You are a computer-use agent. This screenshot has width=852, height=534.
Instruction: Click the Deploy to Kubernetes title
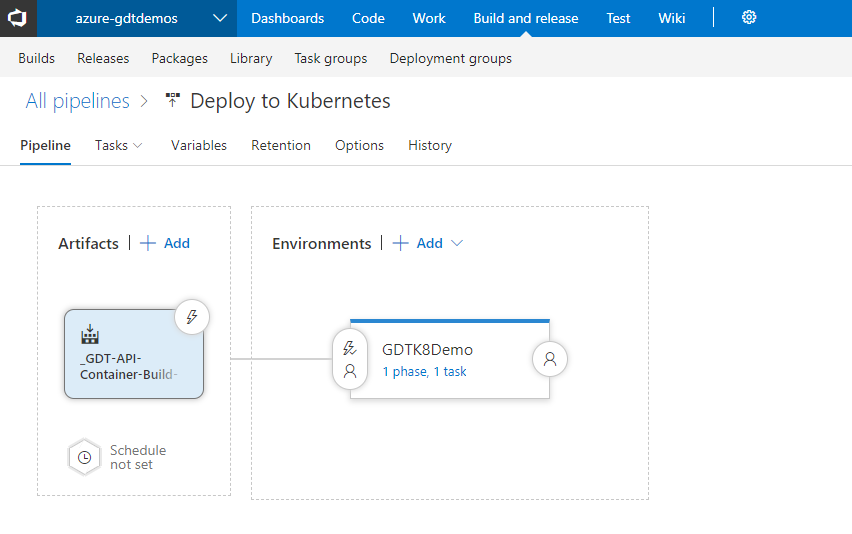point(290,101)
